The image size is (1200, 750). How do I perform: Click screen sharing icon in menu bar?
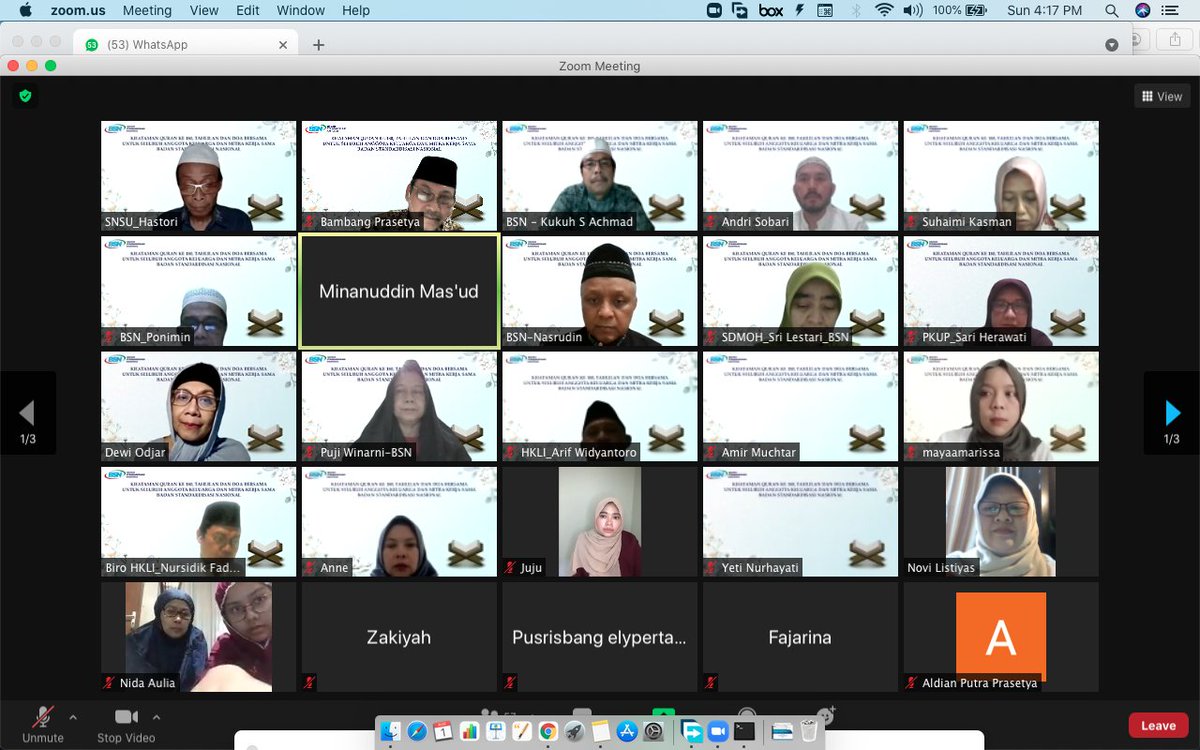coord(740,10)
